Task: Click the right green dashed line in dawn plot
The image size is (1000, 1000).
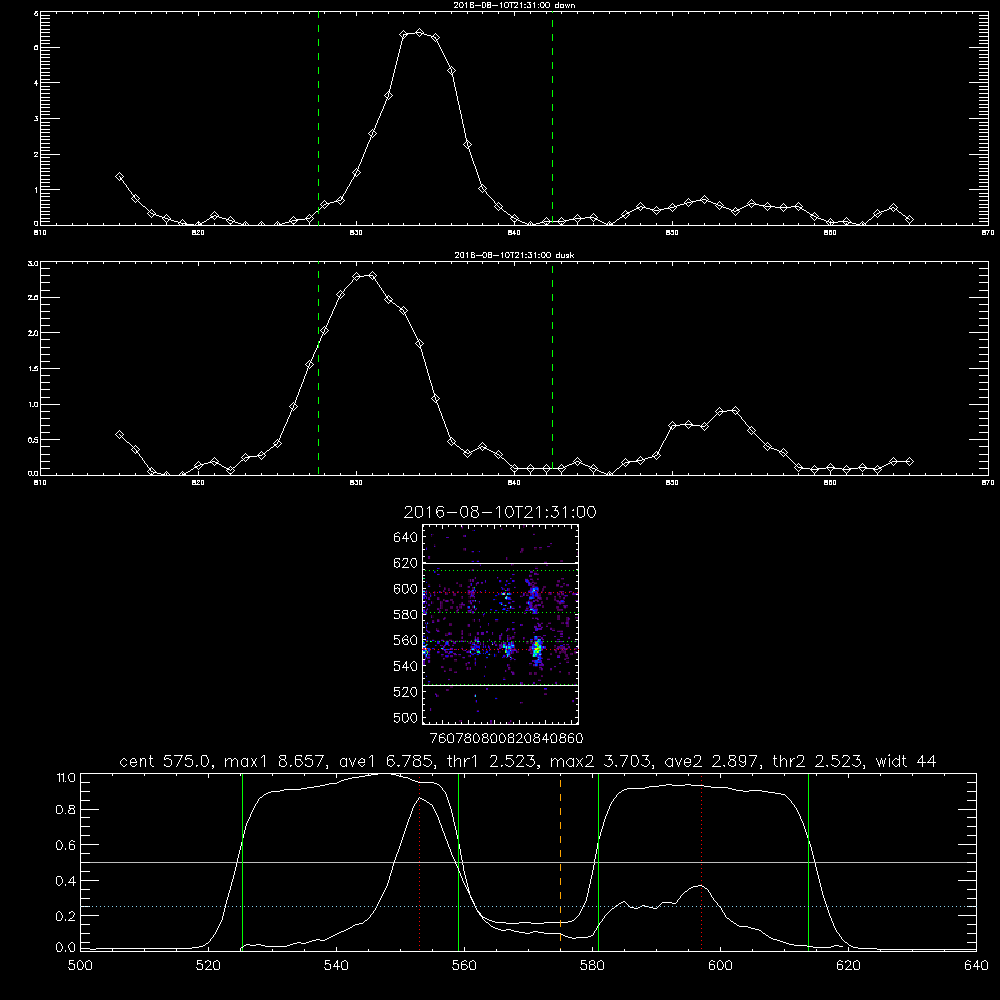Action: pos(552,118)
